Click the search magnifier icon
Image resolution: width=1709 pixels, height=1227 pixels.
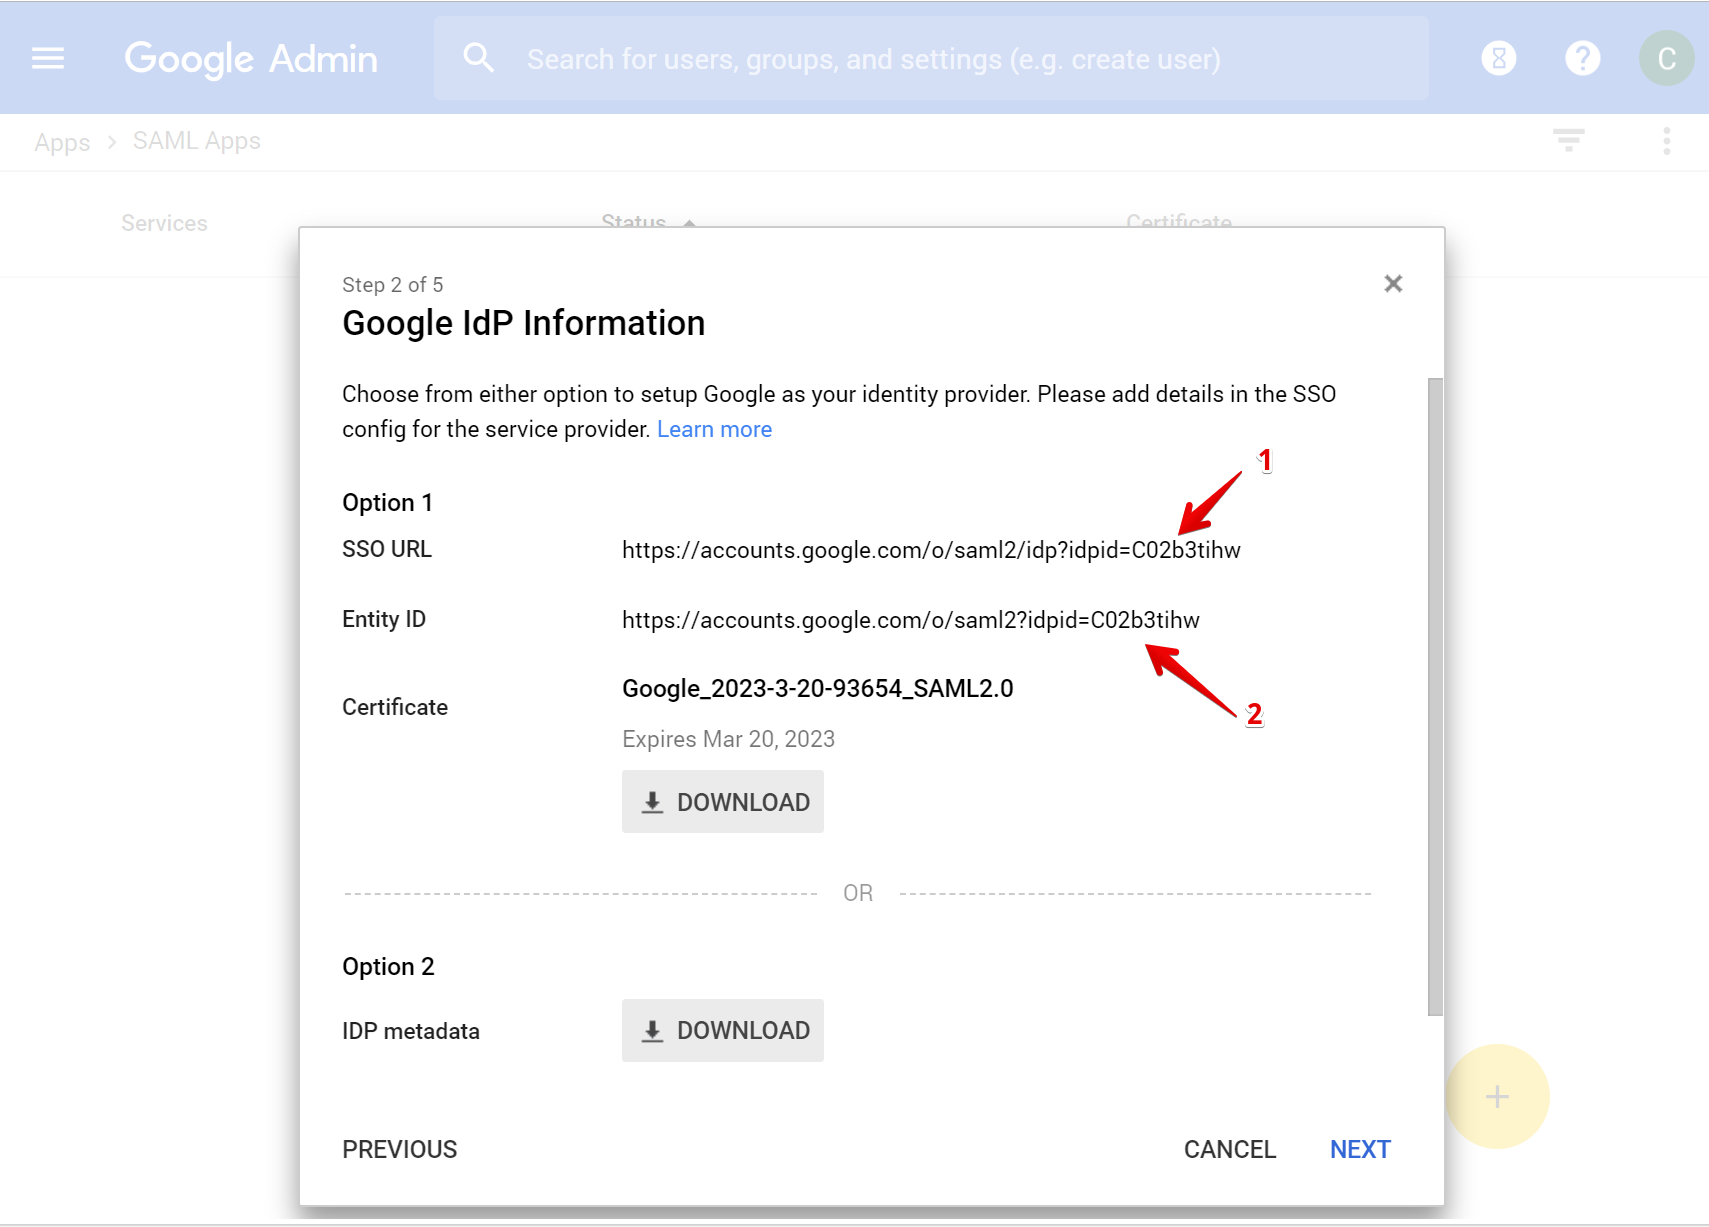click(479, 58)
